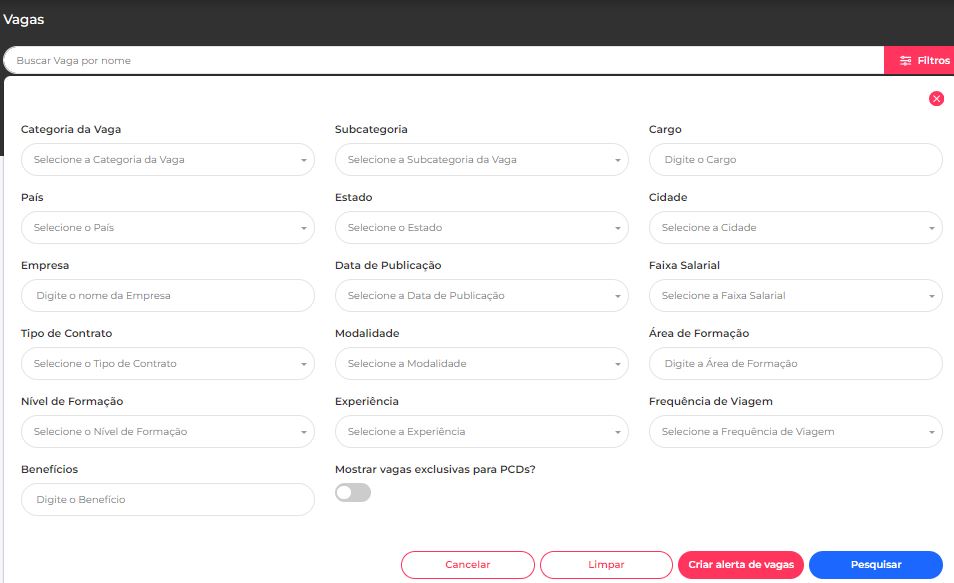Reset filters with Limpar button

[x=606, y=565]
